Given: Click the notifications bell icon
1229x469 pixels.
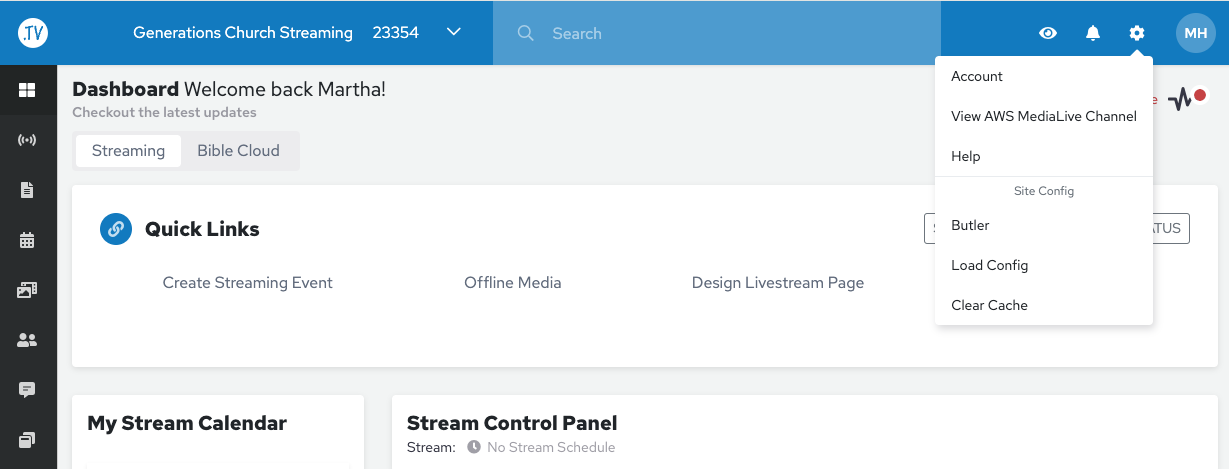Looking at the screenshot, I should 1093,33.
